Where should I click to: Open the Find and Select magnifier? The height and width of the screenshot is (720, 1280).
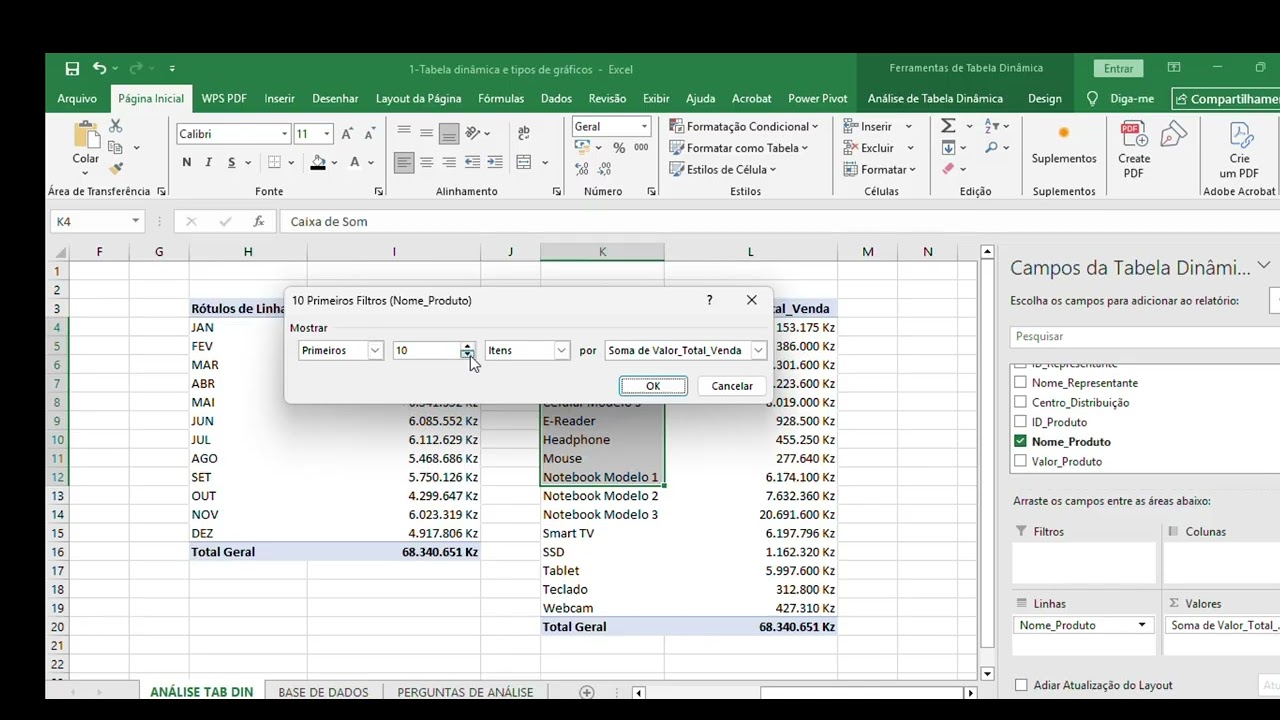pyautogui.click(x=992, y=148)
